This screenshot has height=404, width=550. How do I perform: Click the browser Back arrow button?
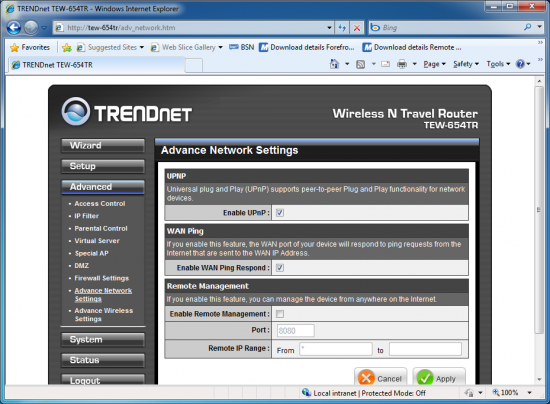(14, 27)
